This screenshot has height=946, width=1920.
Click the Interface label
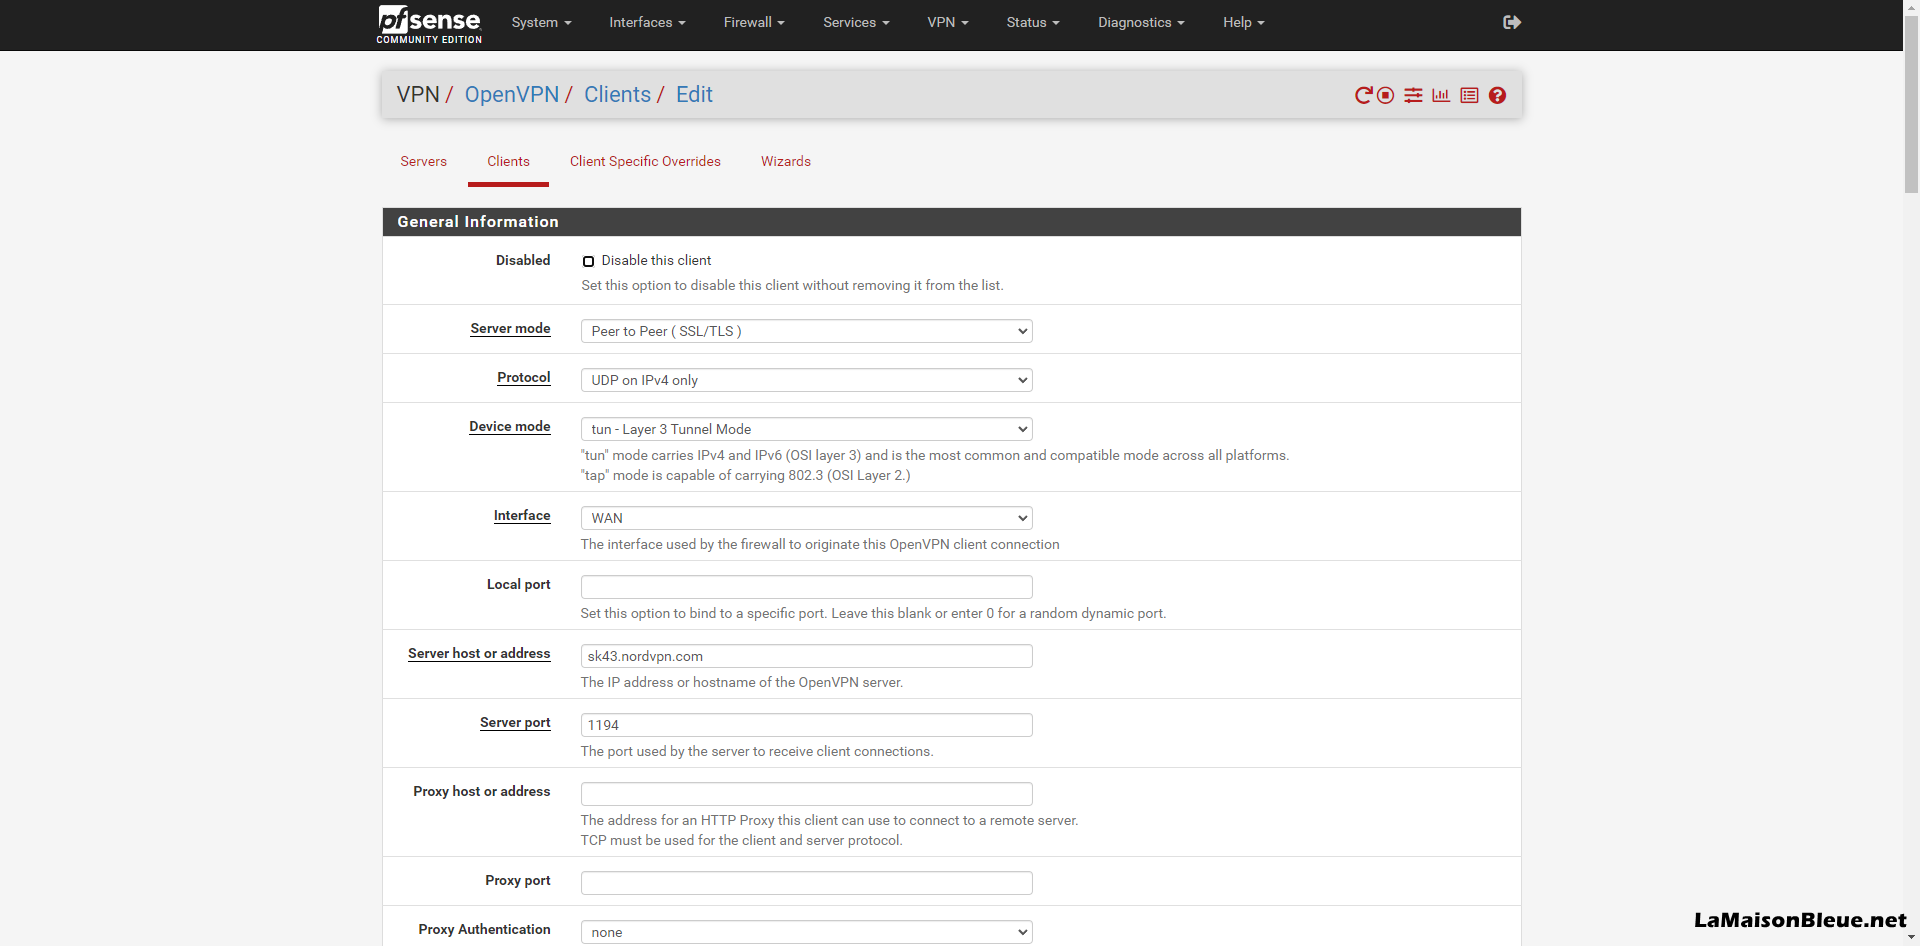point(522,515)
